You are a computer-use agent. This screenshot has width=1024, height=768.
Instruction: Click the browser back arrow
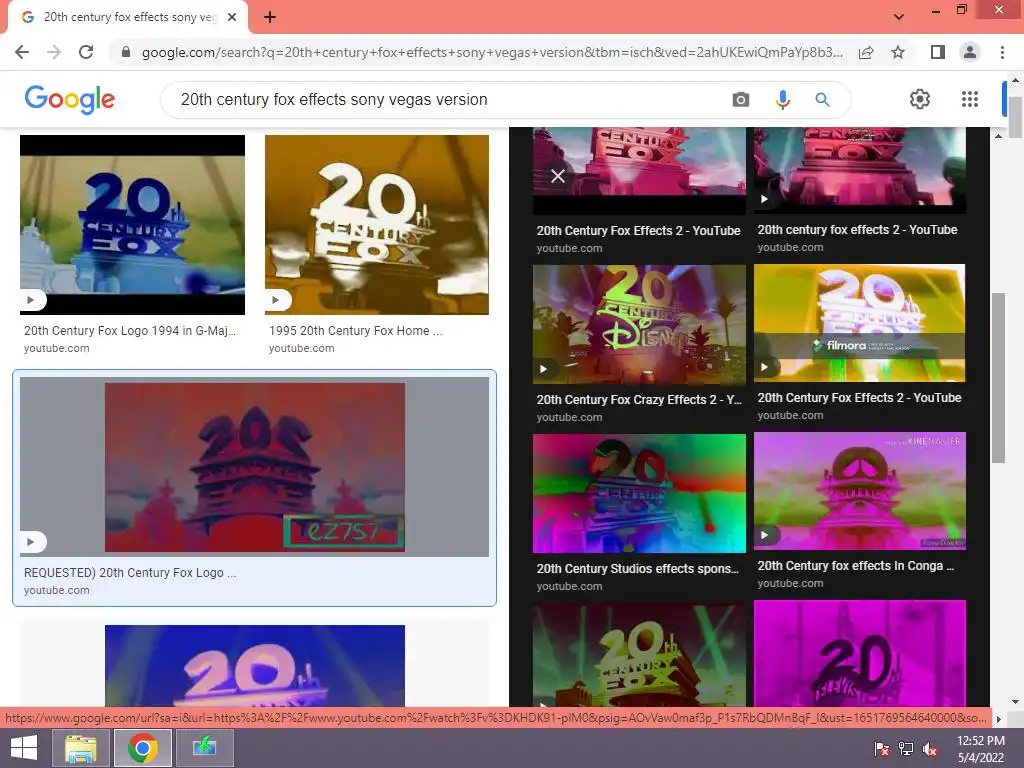click(x=22, y=52)
